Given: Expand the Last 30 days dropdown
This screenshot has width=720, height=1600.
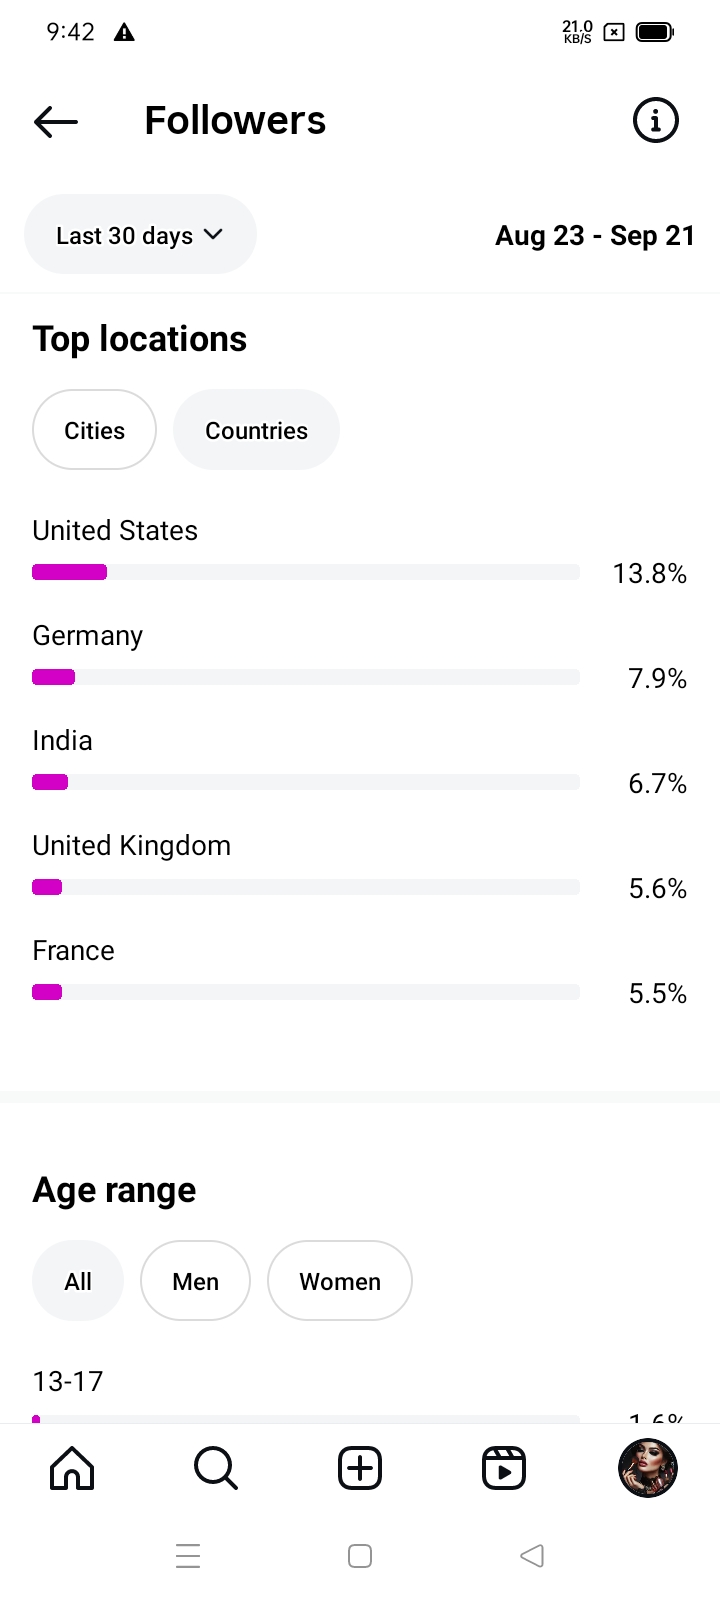Looking at the screenshot, I should pos(140,235).
